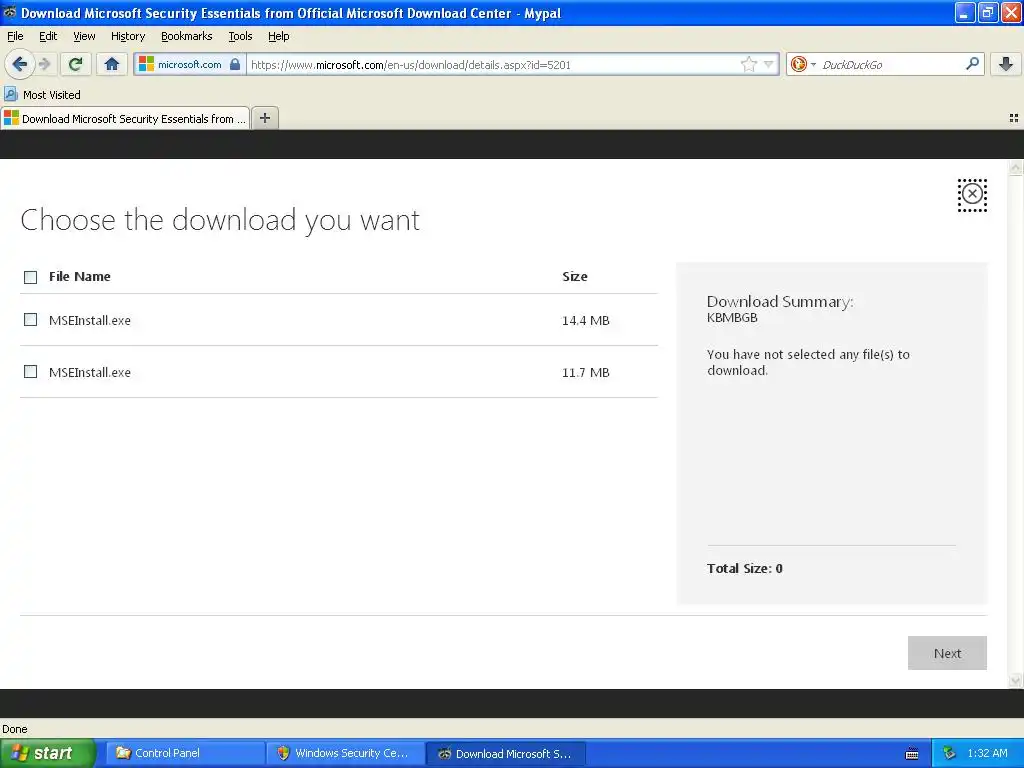Open the Bookmarks menu

click(186, 36)
